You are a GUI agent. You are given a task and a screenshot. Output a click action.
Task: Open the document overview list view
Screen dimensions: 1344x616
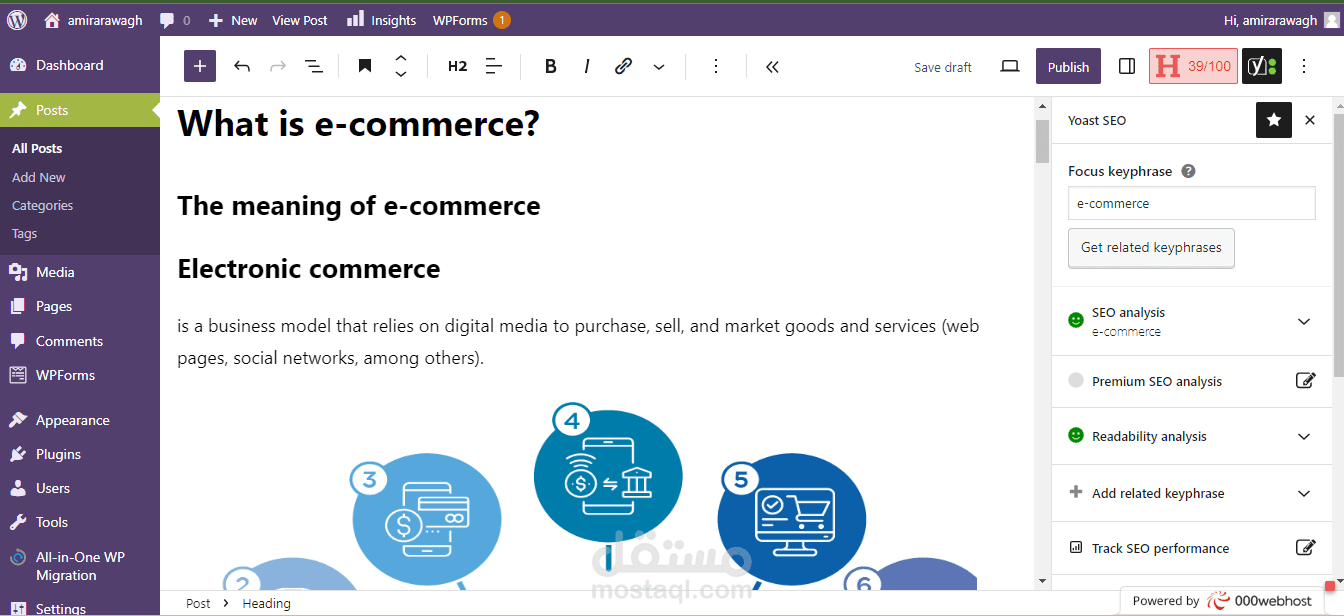click(314, 66)
